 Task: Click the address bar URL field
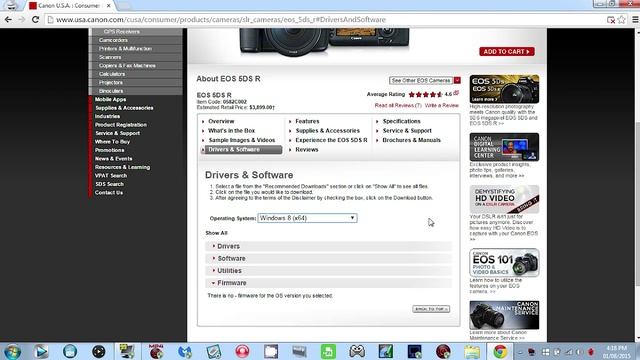tap(327, 20)
